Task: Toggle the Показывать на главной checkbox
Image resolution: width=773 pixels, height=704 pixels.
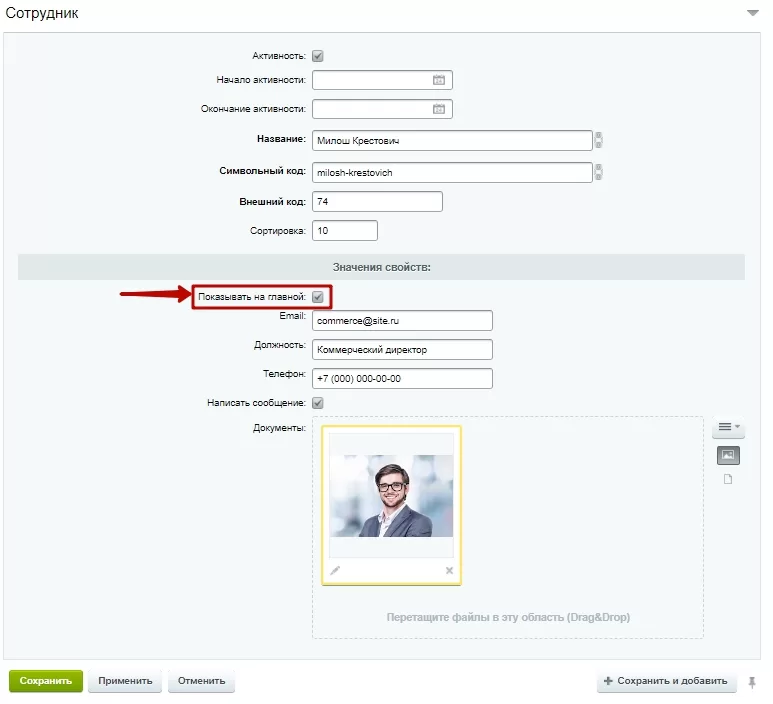Action: [318, 297]
